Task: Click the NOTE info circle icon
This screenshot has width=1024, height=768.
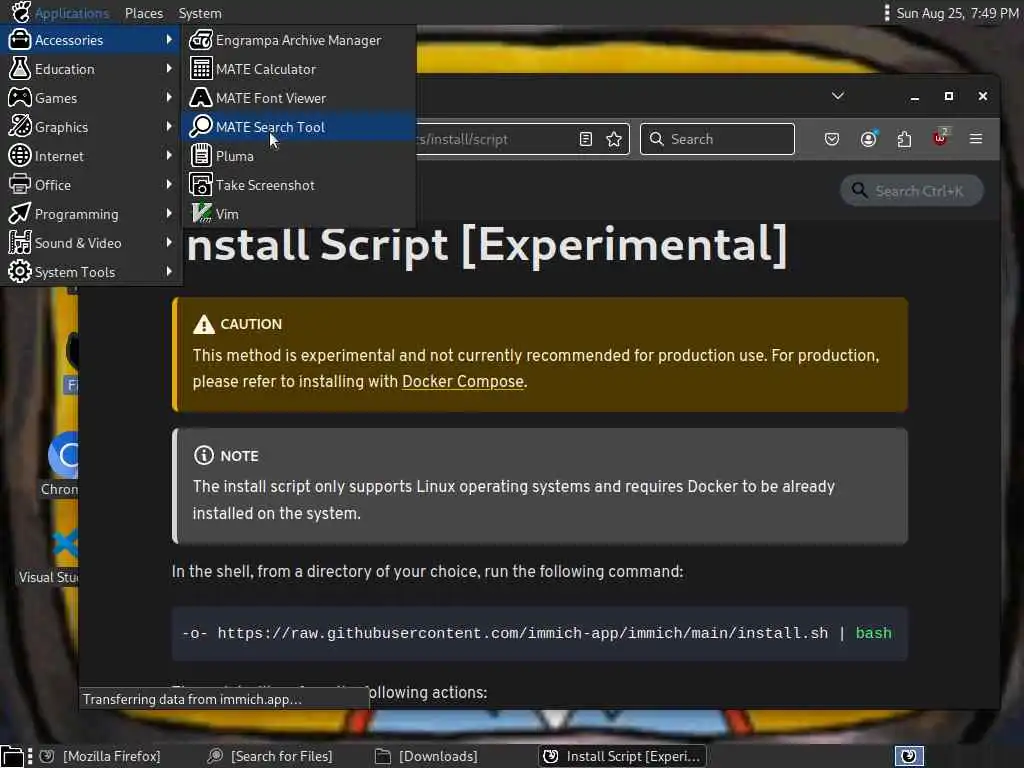Action: point(204,455)
